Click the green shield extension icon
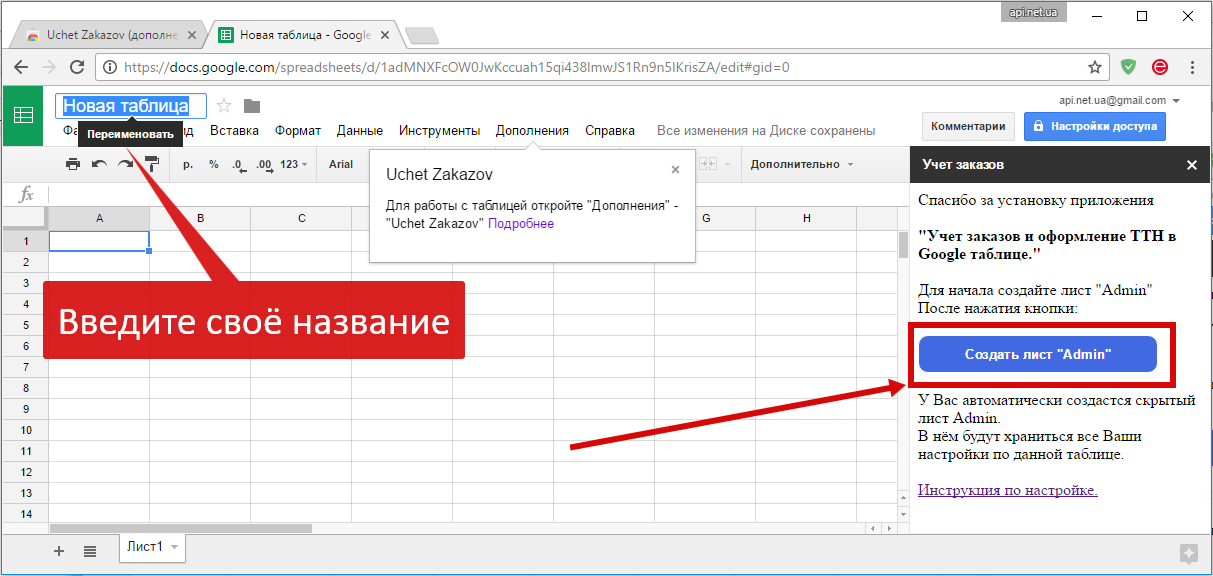 [x=1128, y=67]
